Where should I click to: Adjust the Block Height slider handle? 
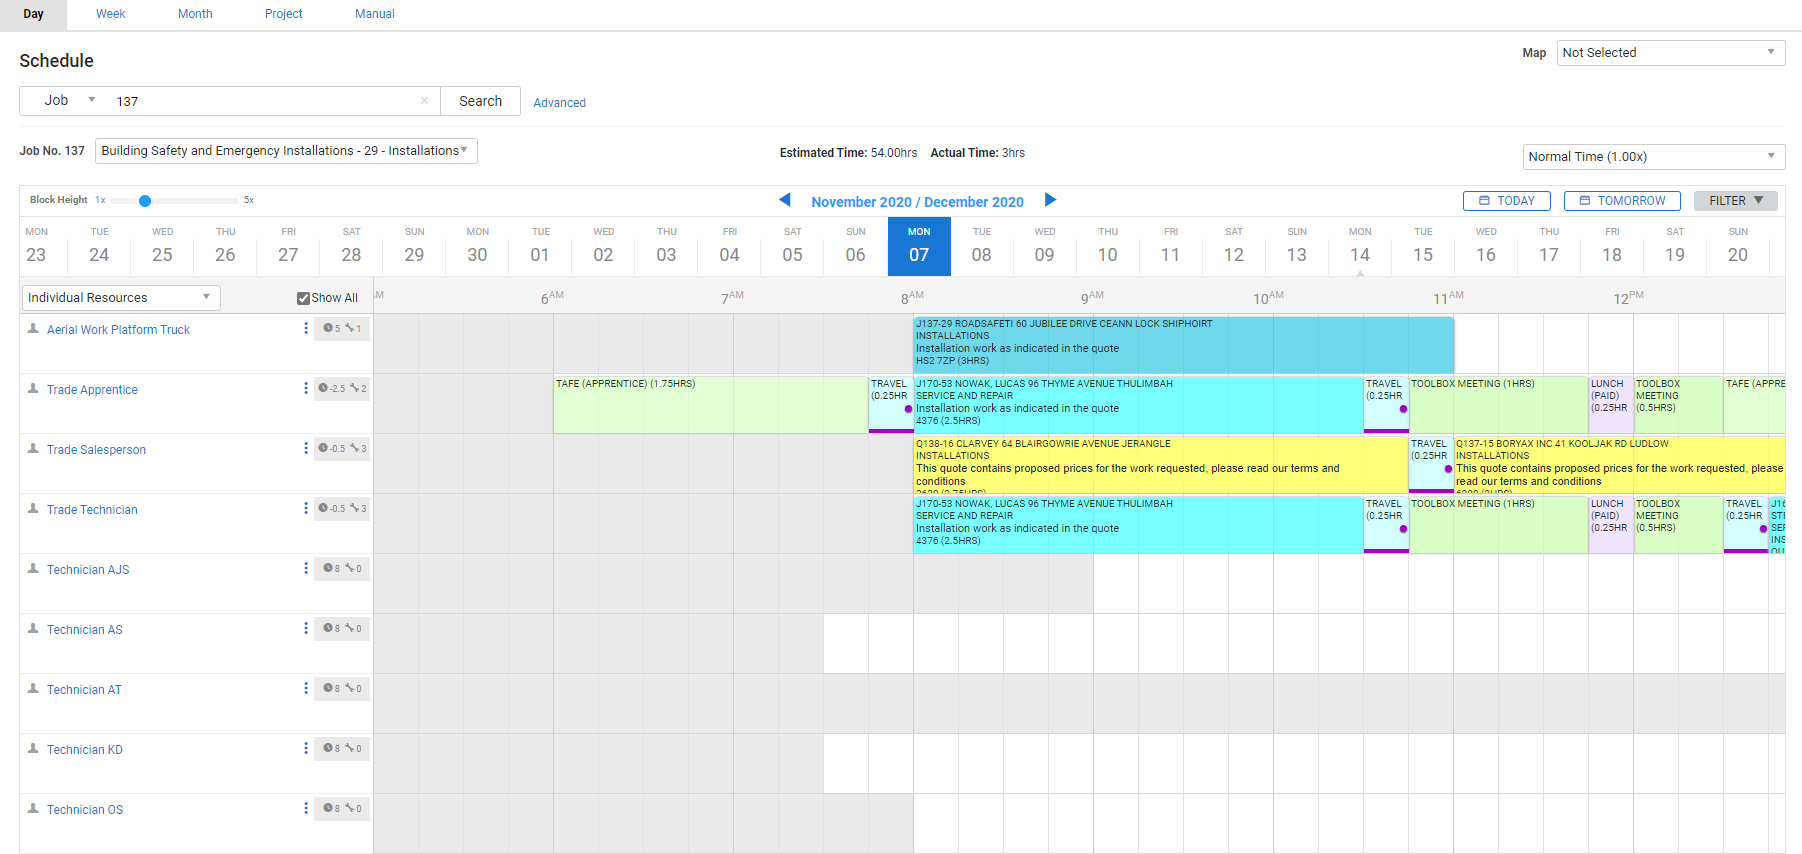point(145,201)
